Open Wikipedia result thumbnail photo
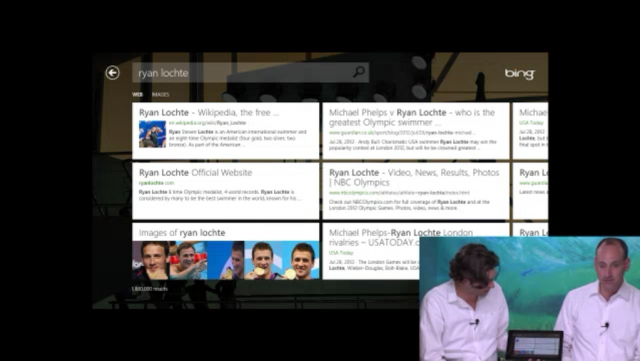 152,134
